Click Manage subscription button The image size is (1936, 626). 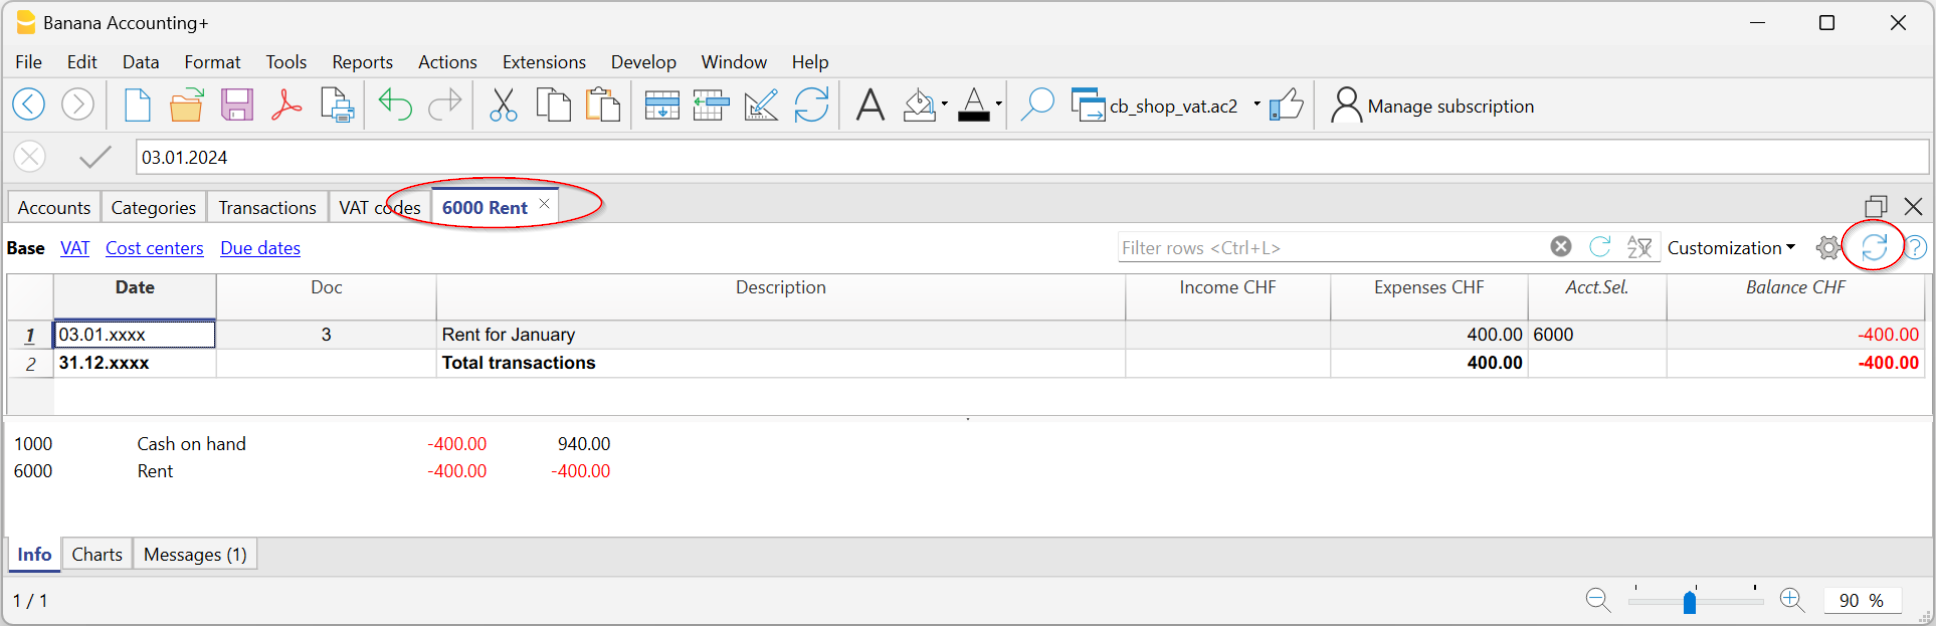click(1432, 106)
